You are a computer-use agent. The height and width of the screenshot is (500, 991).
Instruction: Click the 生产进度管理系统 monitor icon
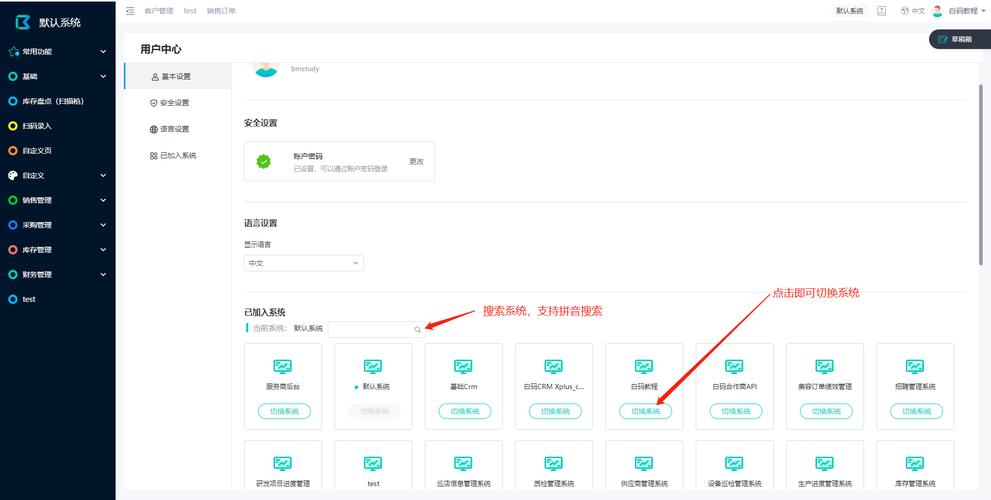click(825, 463)
